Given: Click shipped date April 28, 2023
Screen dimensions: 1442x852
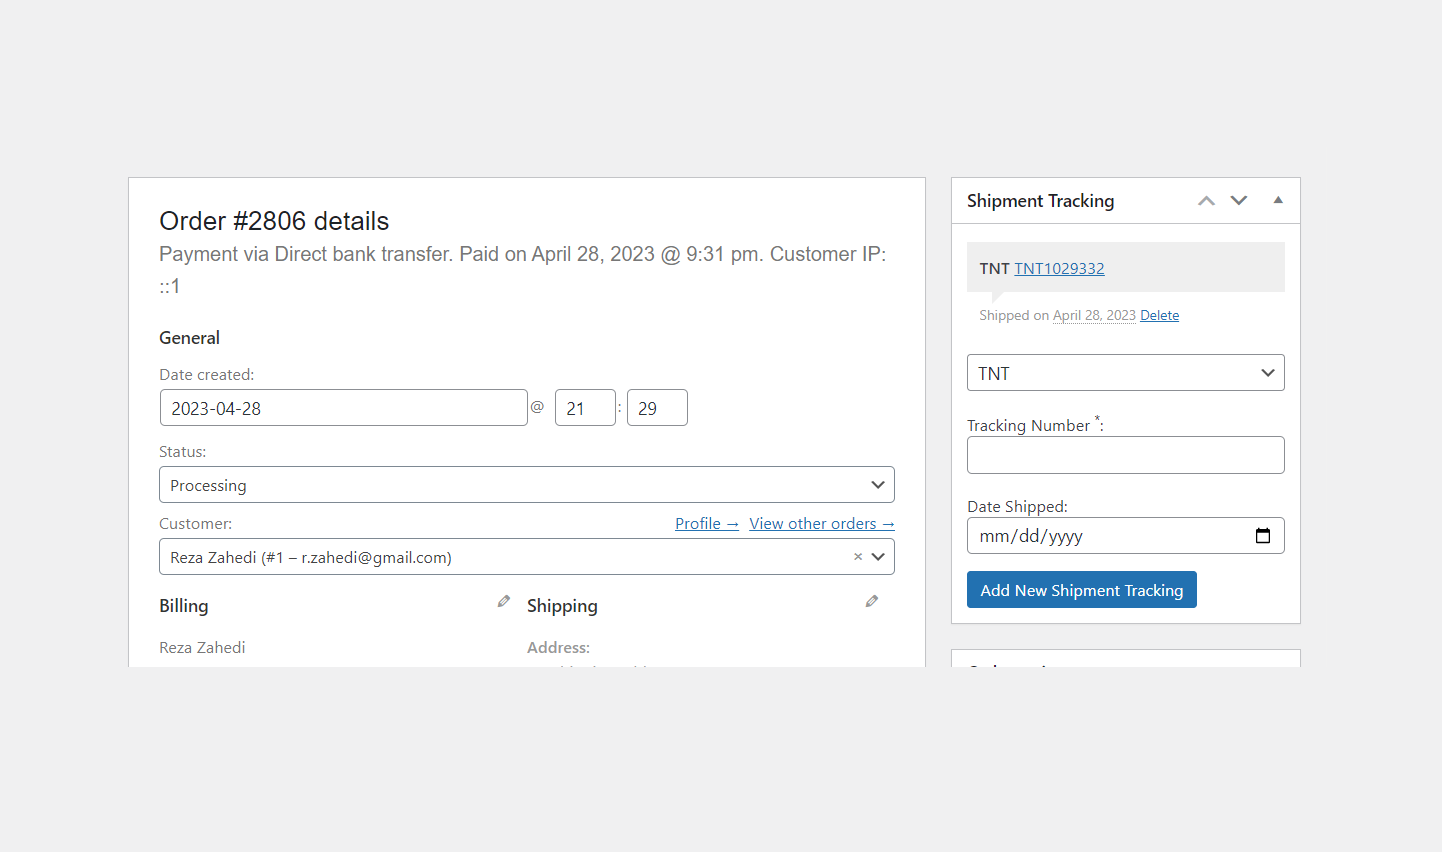Looking at the screenshot, I should pyautogui.click(x=1094, y=315).
